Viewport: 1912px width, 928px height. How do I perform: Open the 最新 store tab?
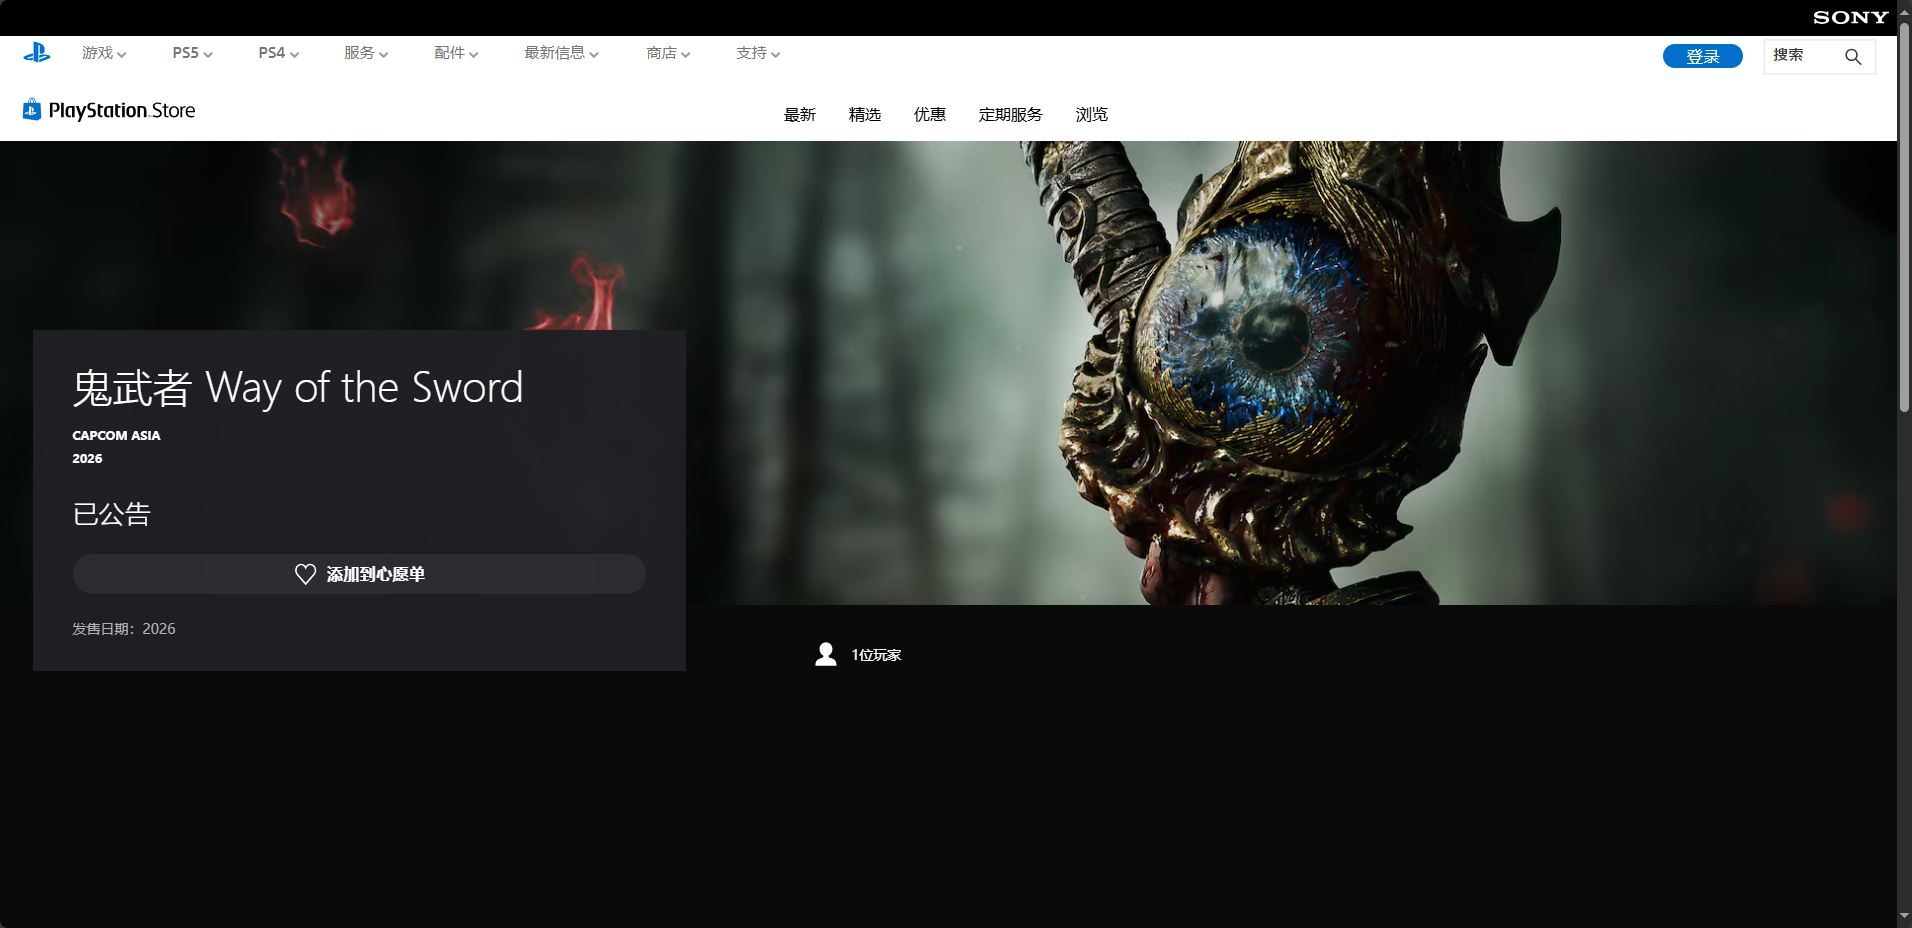pos(800,115)
